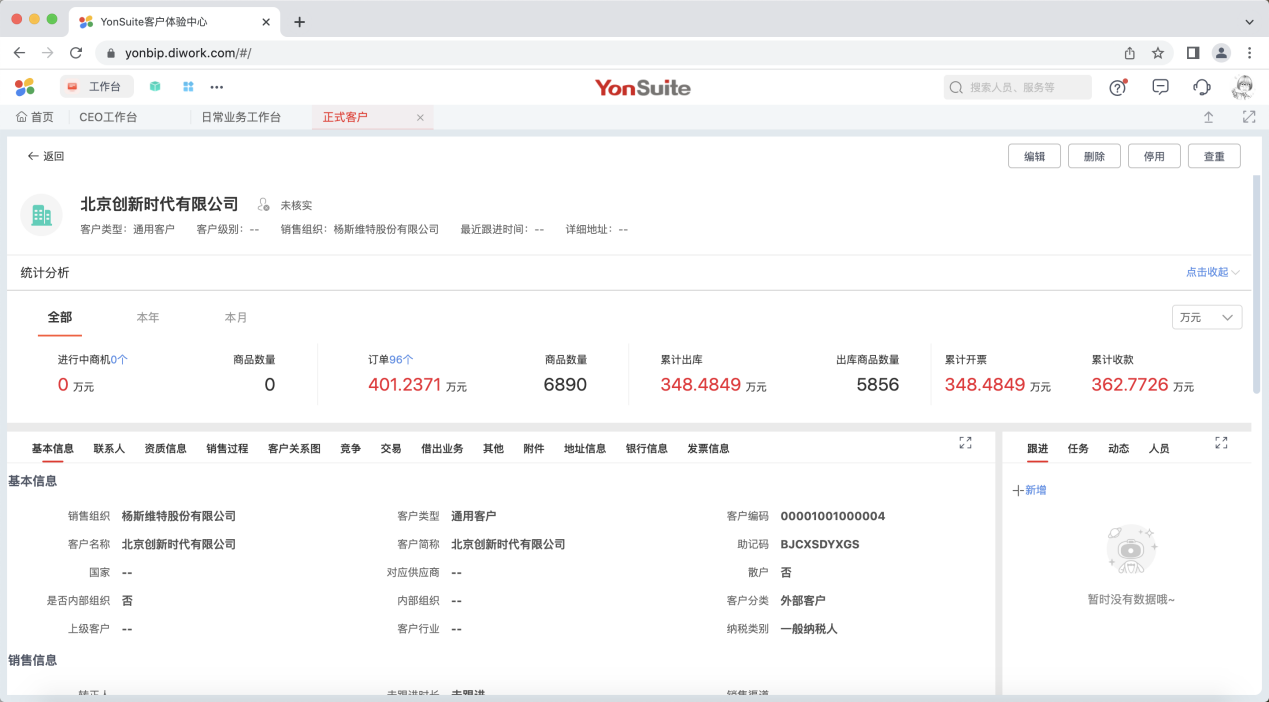The width and height of the screenshot is (1269, 702).
Task: Click the blue four-square grid icon
Action: (188, 87)
